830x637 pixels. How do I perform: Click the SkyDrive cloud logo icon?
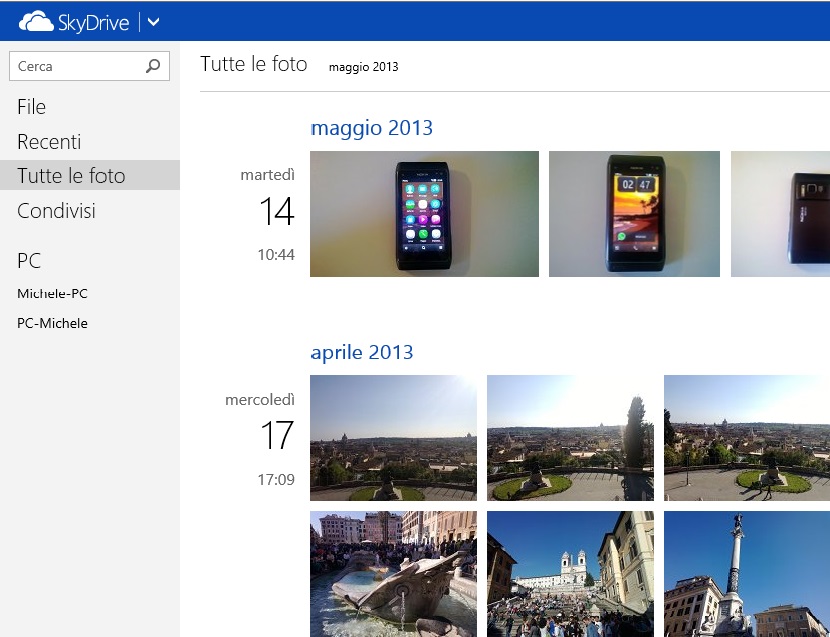[x=36, y=22]
